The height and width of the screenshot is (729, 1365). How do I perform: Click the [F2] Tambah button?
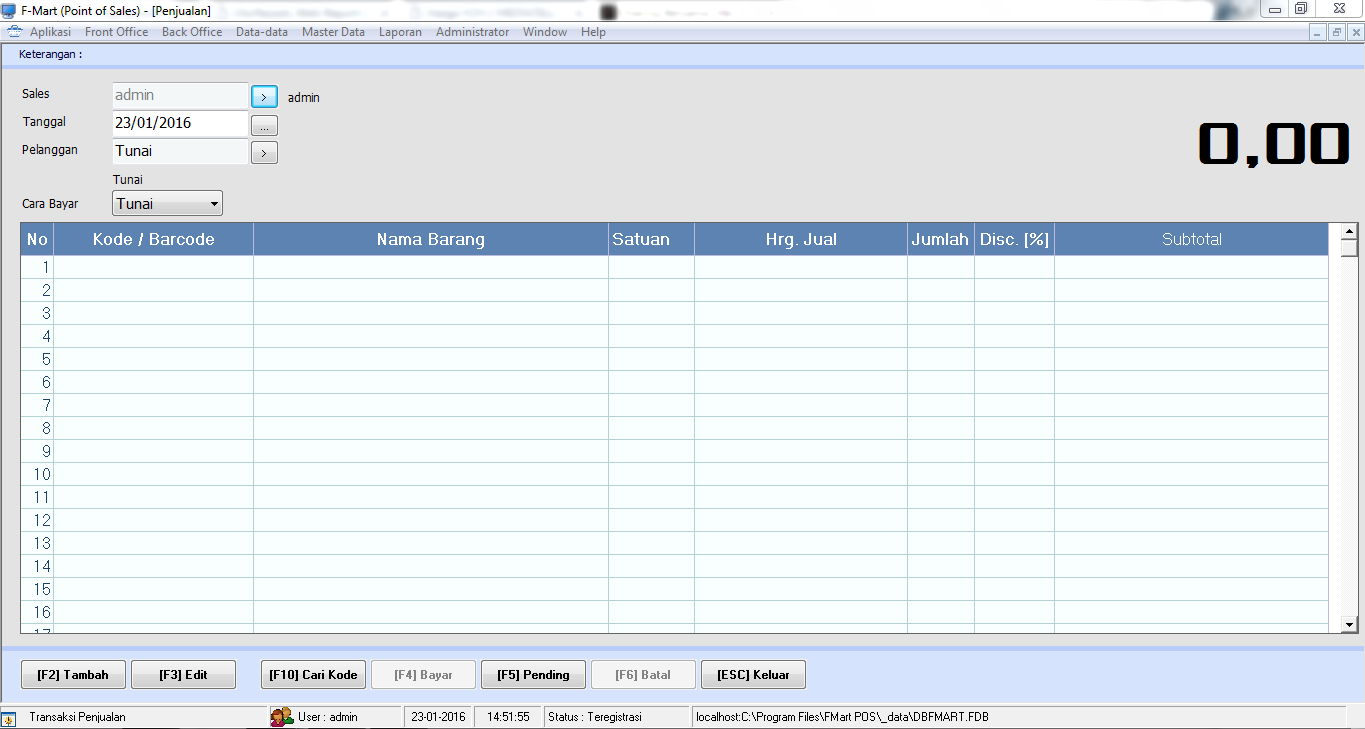click(73, 675)
